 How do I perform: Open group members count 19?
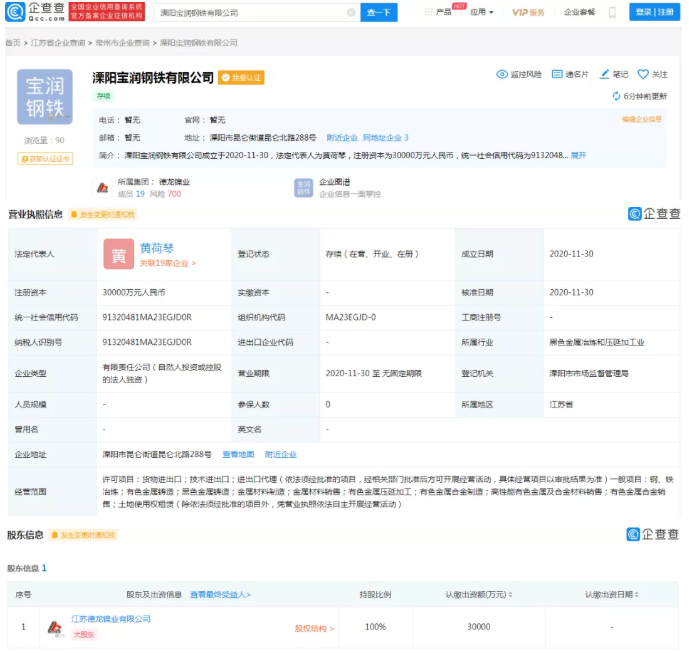pyautogui.click(x=140, y=194)
